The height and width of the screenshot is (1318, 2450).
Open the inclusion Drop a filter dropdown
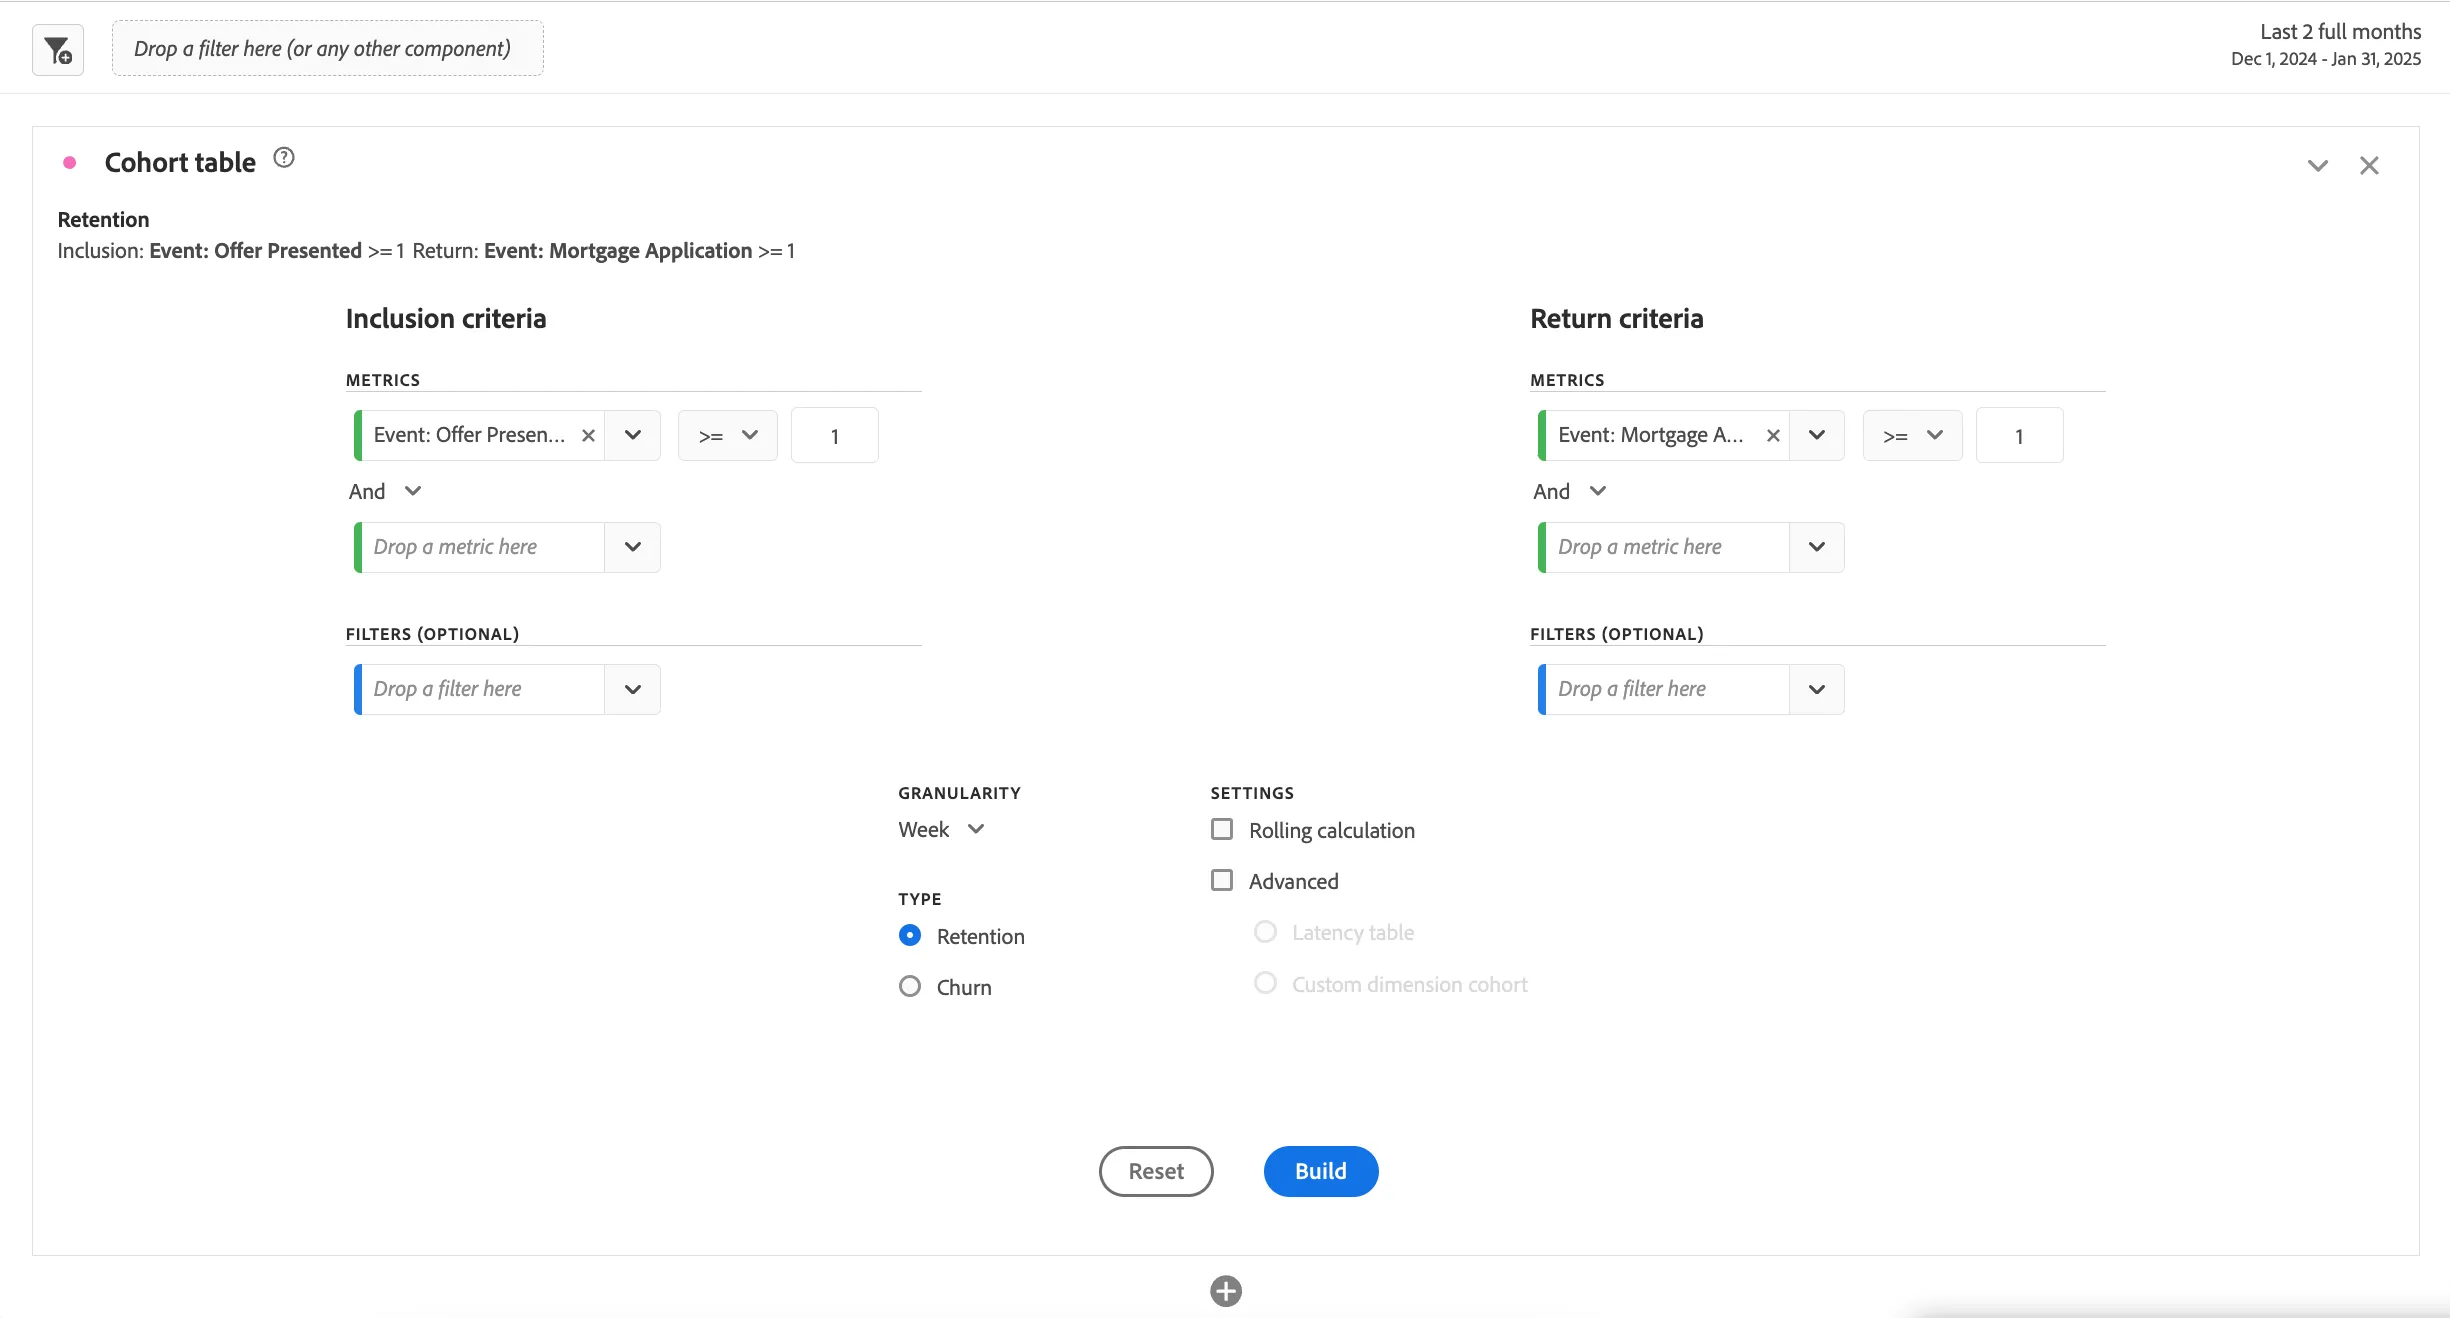coord(632,689)
